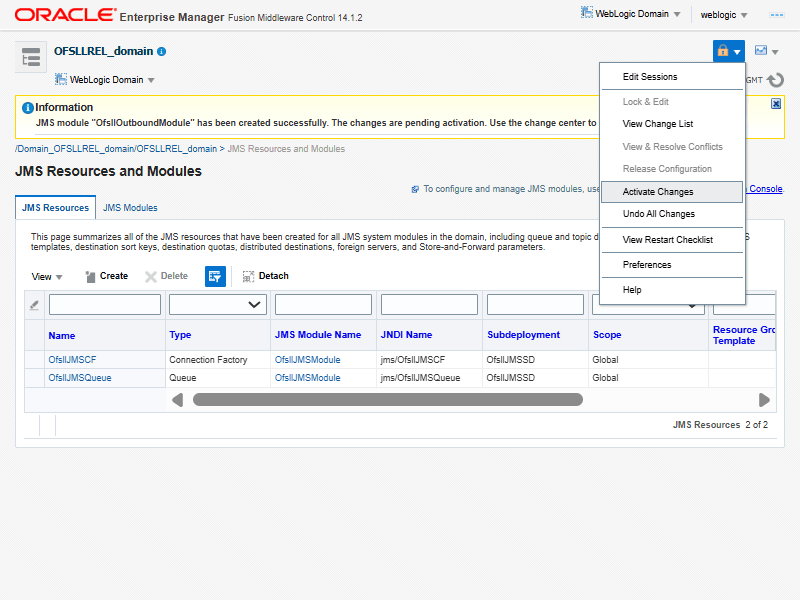Click the left scroll arrow of the table
The image size is (800, 600).
178,399
